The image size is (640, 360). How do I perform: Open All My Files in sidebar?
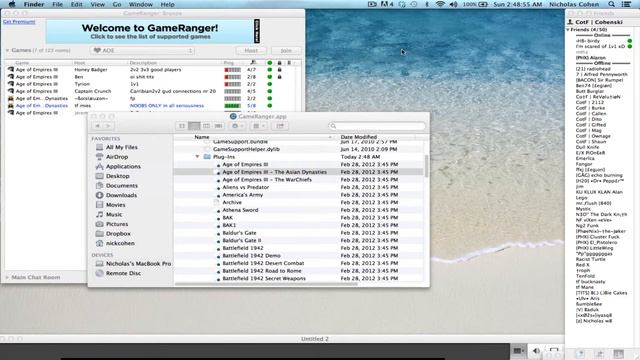[121, 147]
